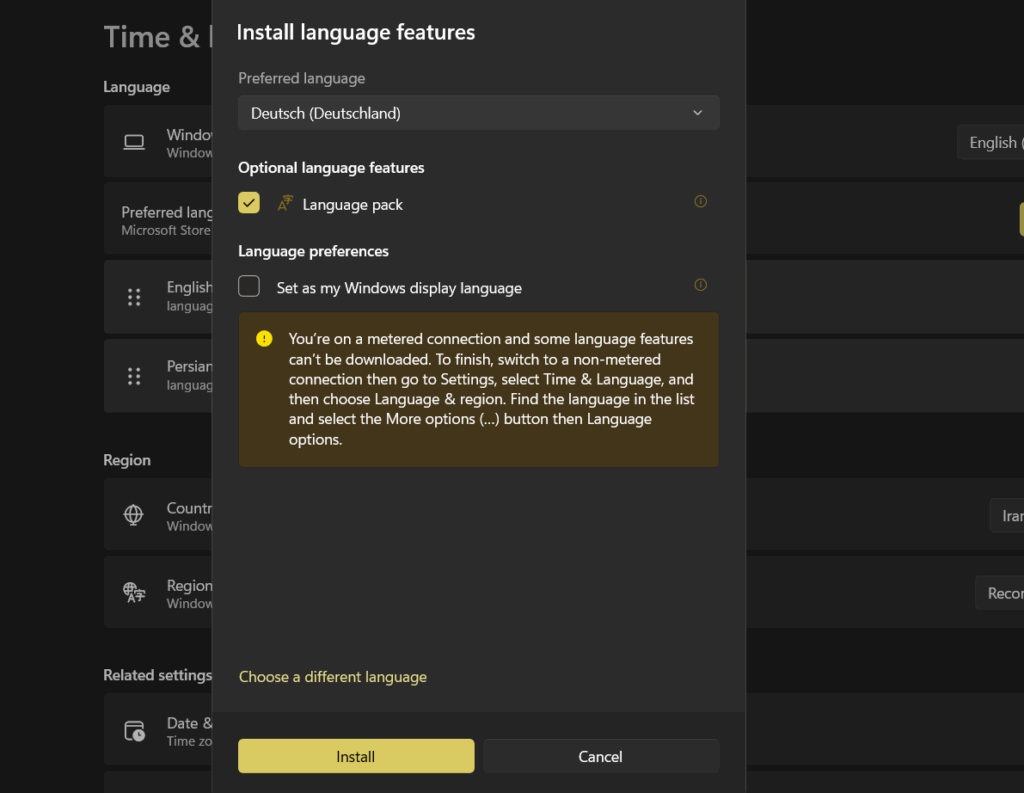Start installation with the Install button

[356, 756]
